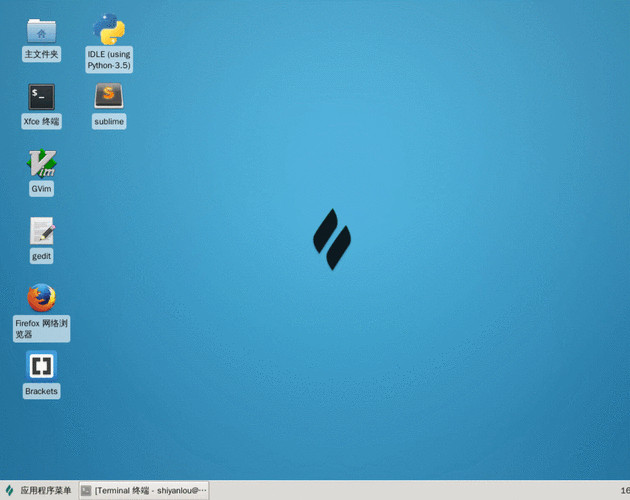Select the gedit label text
The width and height of the screenshot is (630, 500).
41,256
